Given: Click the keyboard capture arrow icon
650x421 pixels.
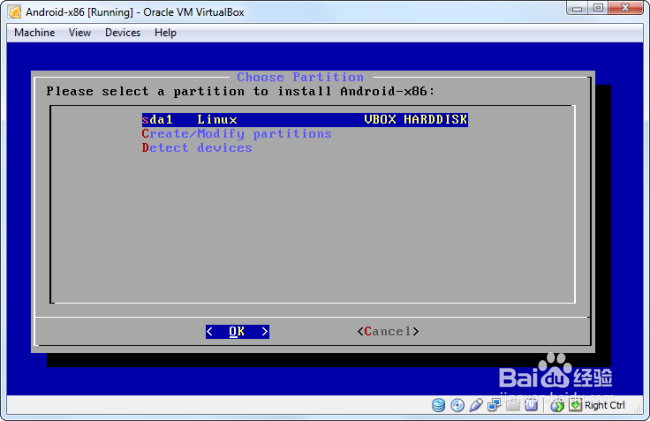Looking at the screenshot, I should click(575, 405).
